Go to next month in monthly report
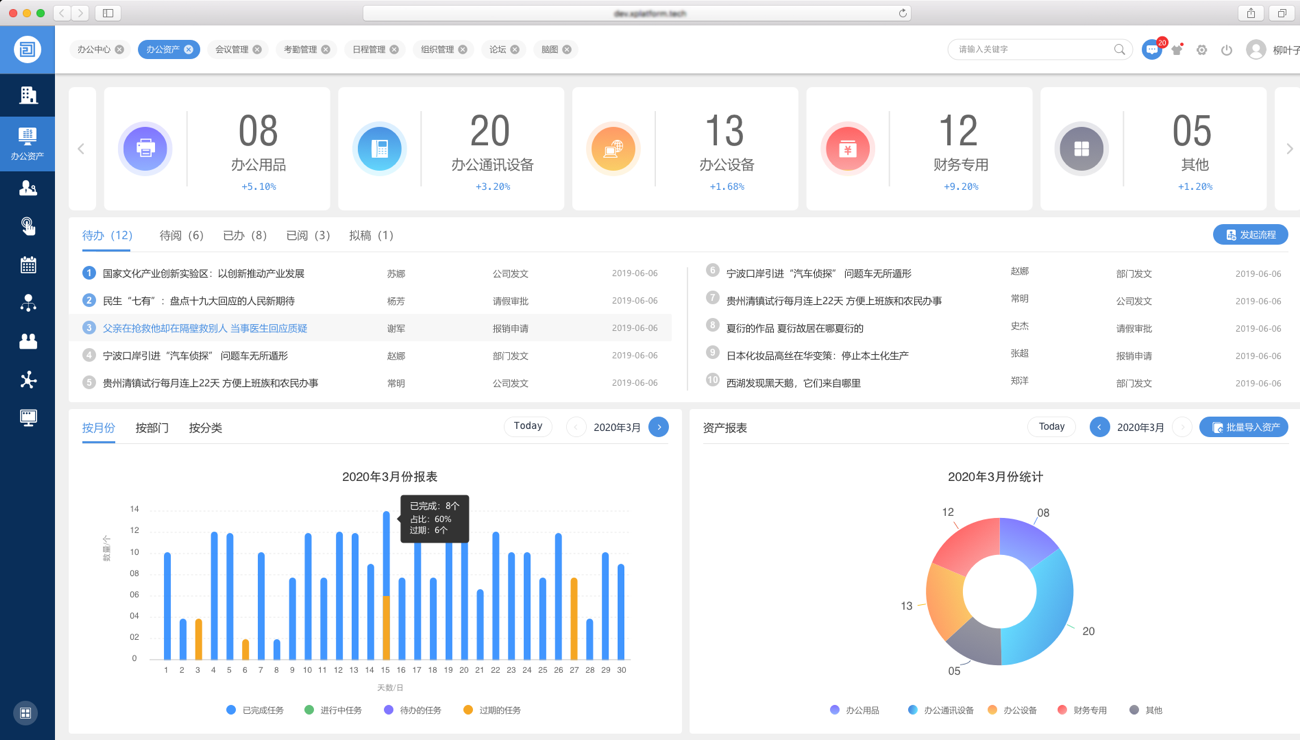 pyautogui.click(x=659, y=427)
